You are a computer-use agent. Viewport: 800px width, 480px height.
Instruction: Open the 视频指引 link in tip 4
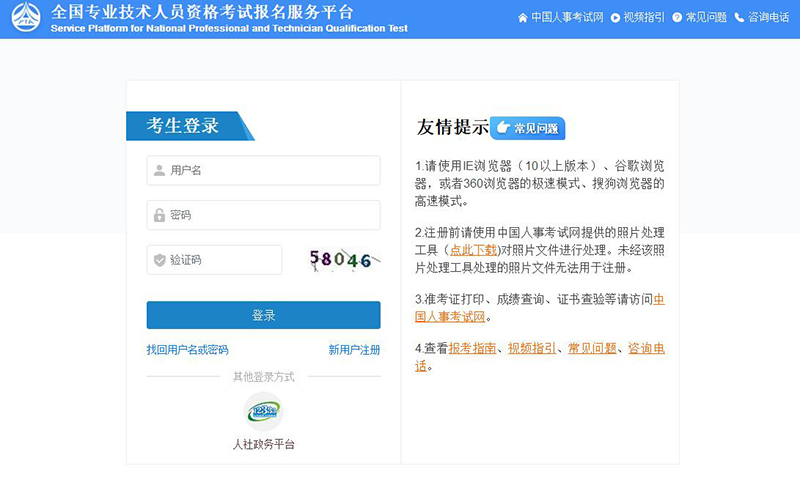(x=532, y=348)
